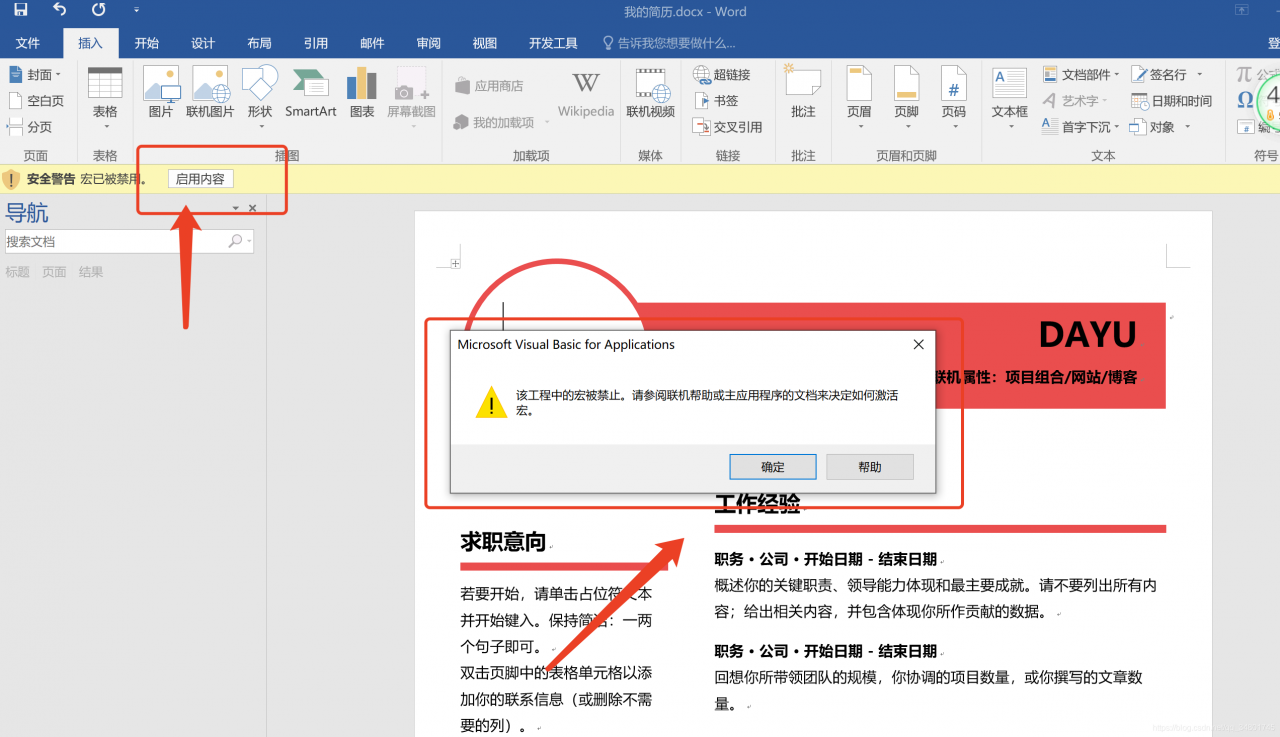Image resolution: width=1280 pixels, height=737 pixels.
Task: Insert an object using 对象
Action: [x=1160, y=127]
